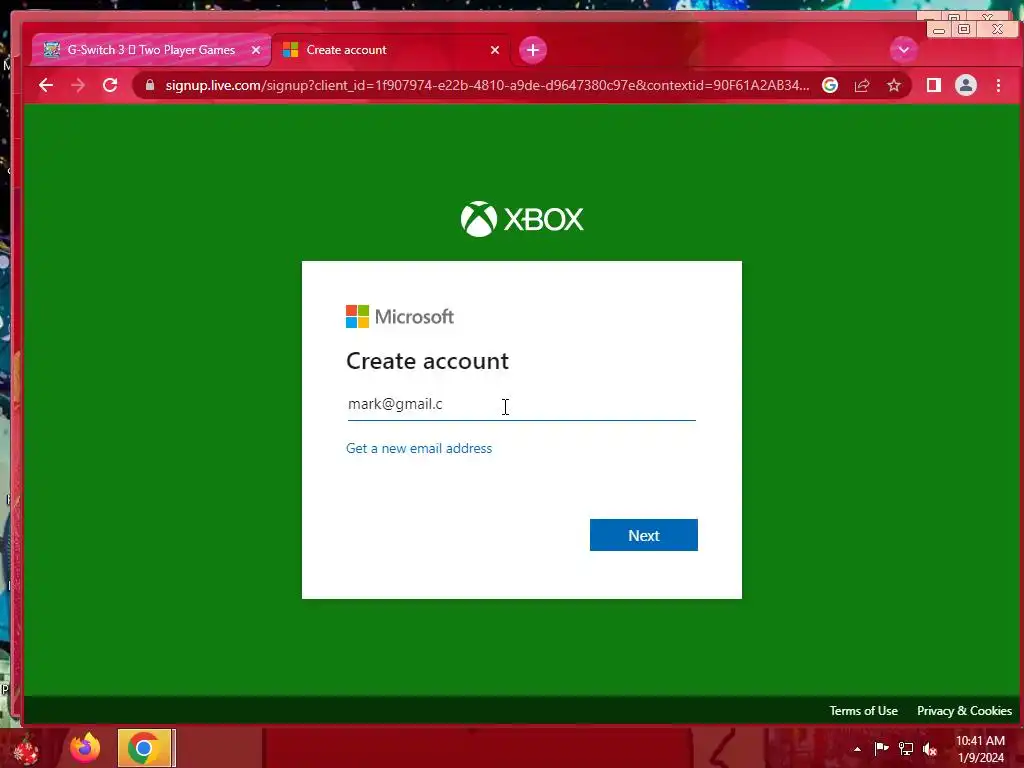This screenshot has height=768, width=1024.
Task: Open a new tab with plus button
Action: [x=533, y=50]
